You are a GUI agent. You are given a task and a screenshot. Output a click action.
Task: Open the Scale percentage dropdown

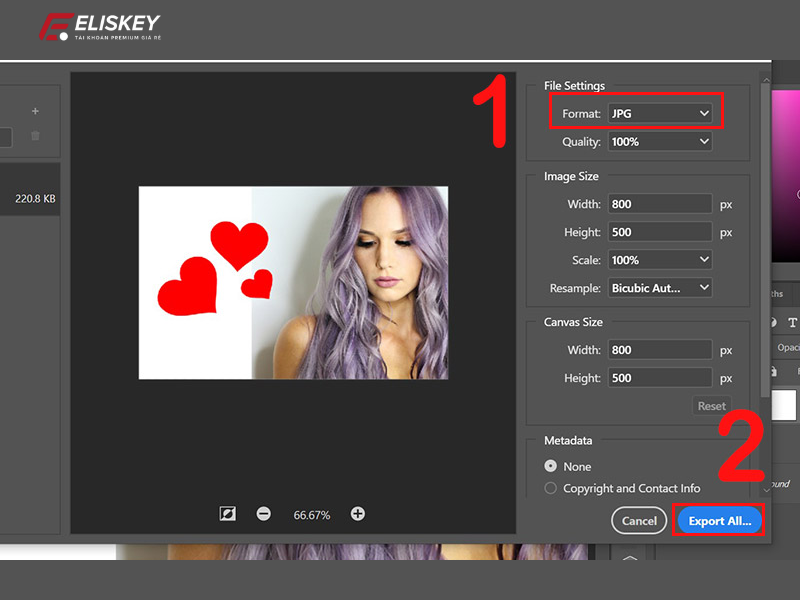660,259
